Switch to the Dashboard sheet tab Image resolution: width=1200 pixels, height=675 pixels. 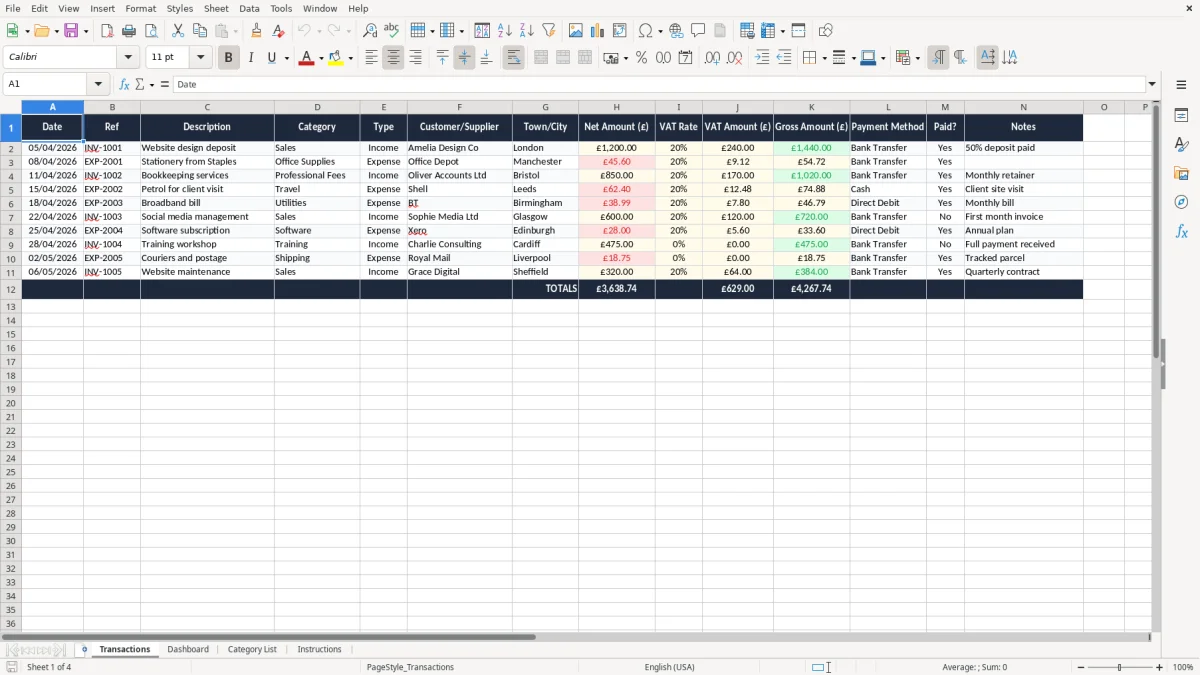point(188,649)
